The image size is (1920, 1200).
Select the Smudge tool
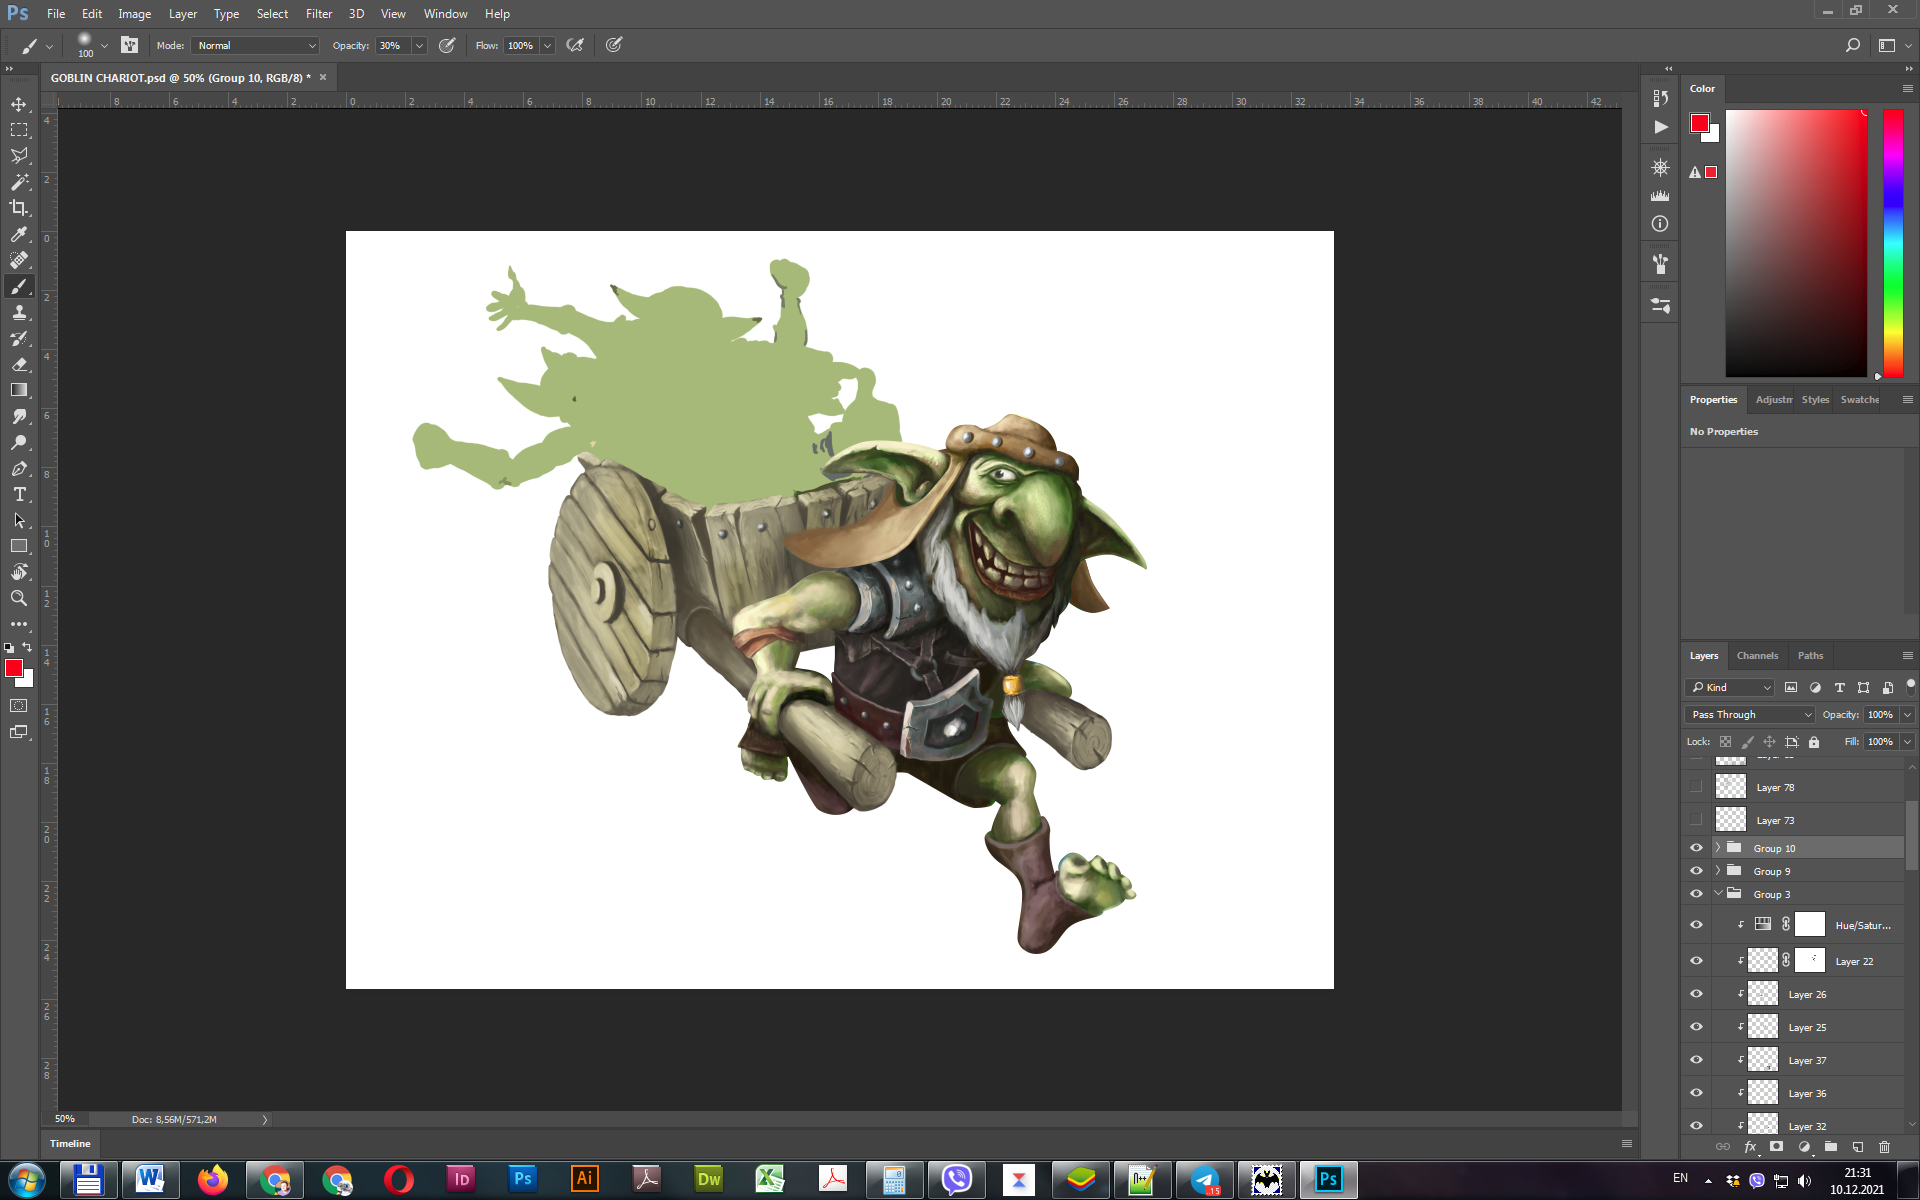19,416
